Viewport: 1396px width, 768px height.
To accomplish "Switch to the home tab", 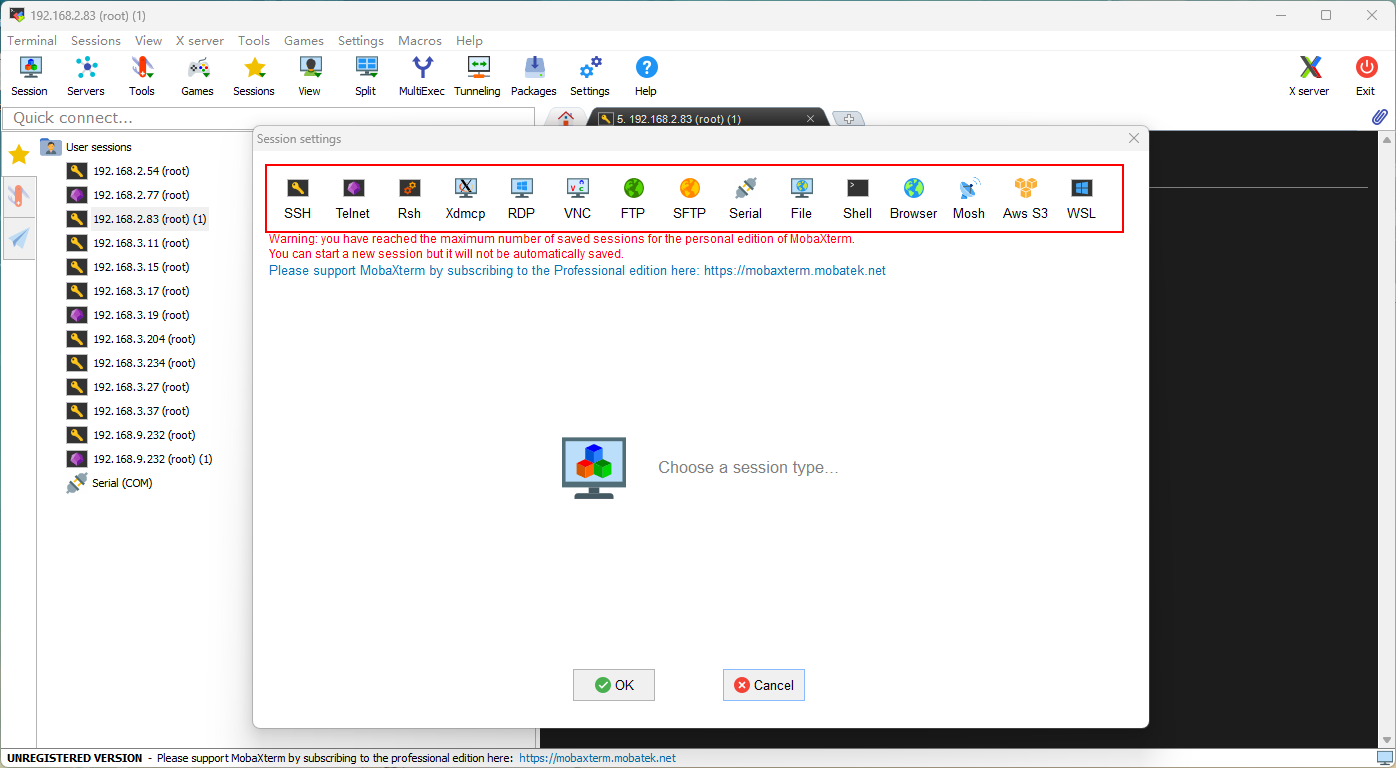I will tap(566, 118).
